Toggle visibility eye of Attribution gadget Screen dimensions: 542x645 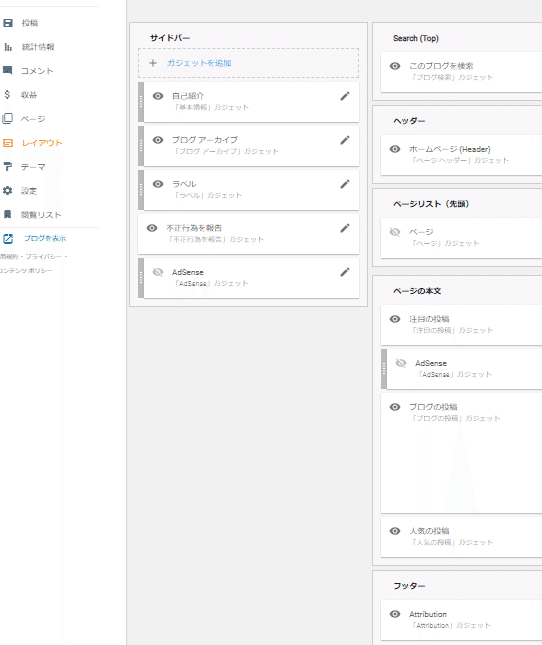[x=395, y=614]
